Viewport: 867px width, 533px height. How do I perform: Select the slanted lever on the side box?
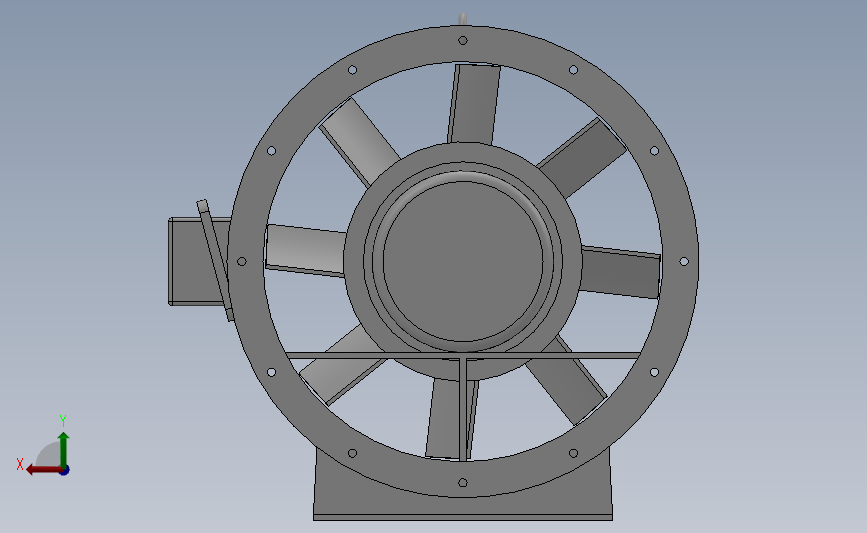(215, 260)
